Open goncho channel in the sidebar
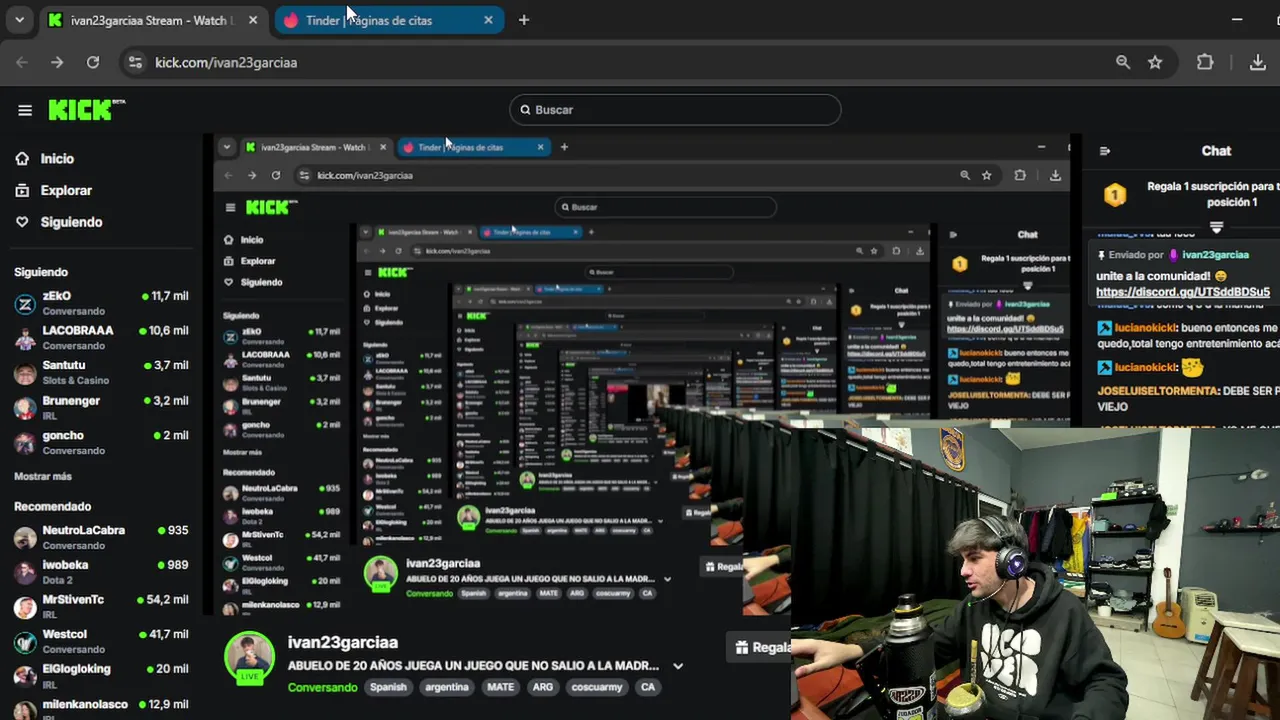Screen dimensions: 1280x720 click(x=100, y=442)
